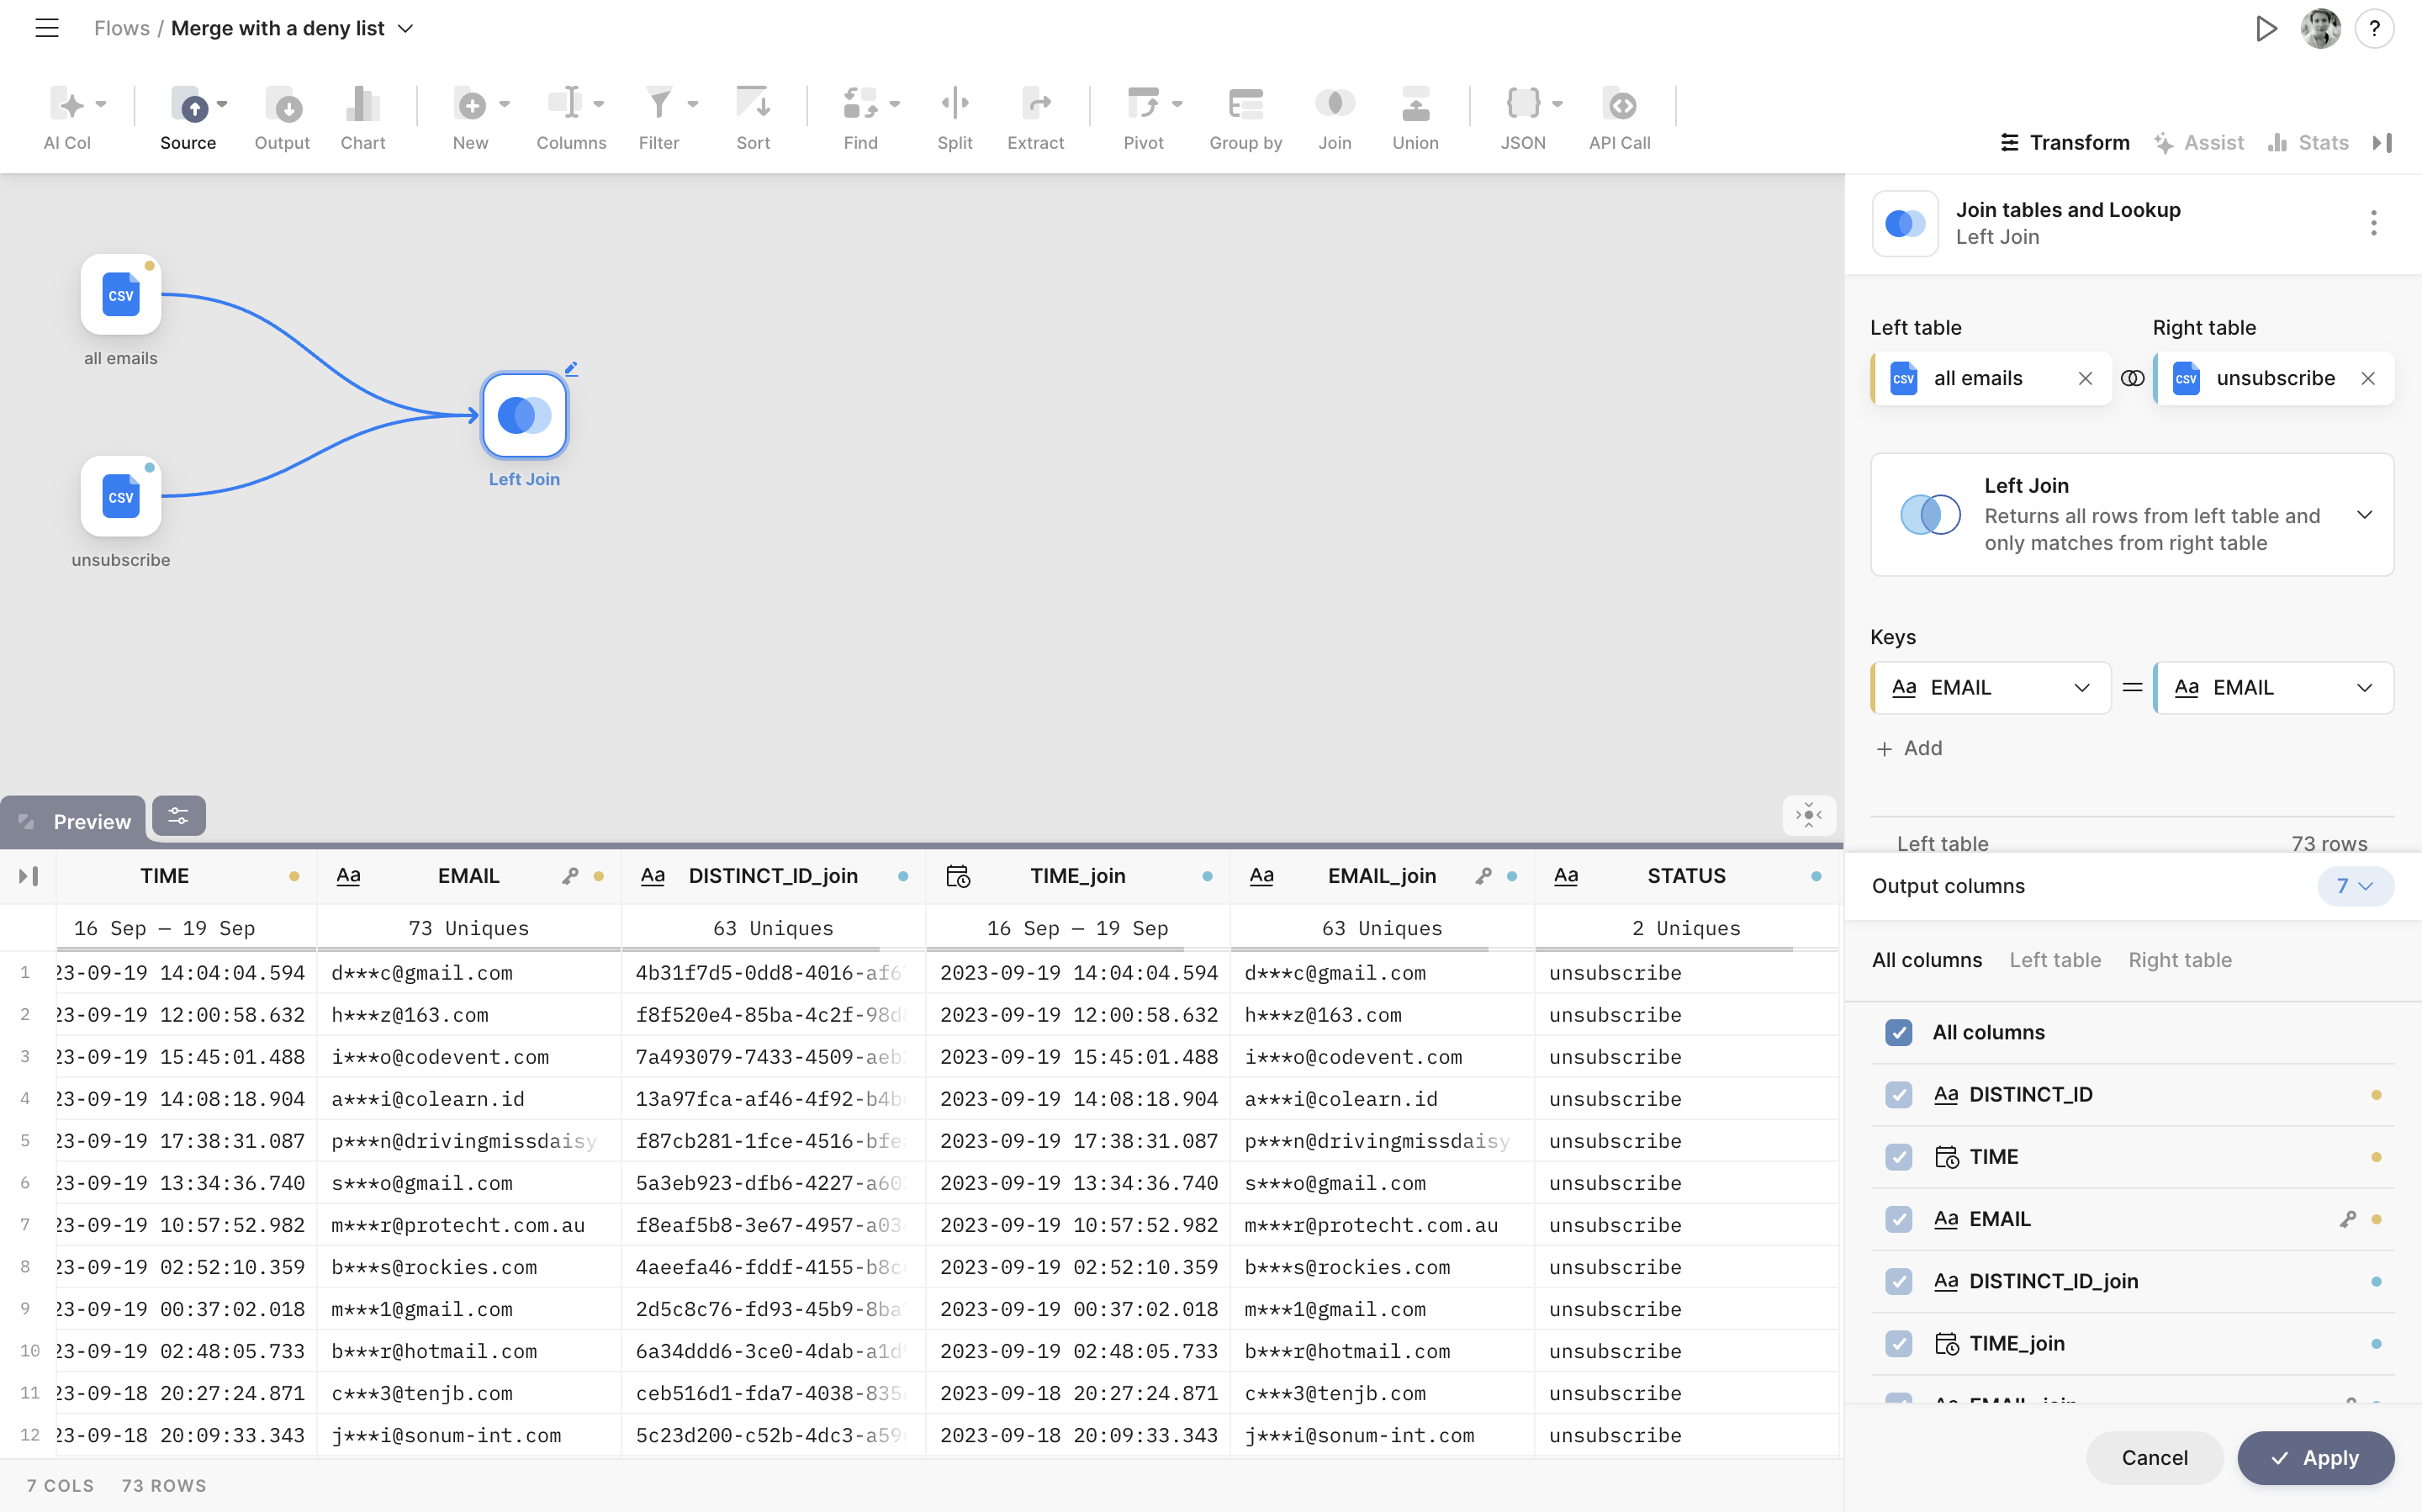Expand the Left Join type dropdown
This screenshot has width=2422, height=1512.
pyautogui.click(x=2132, y=514)
